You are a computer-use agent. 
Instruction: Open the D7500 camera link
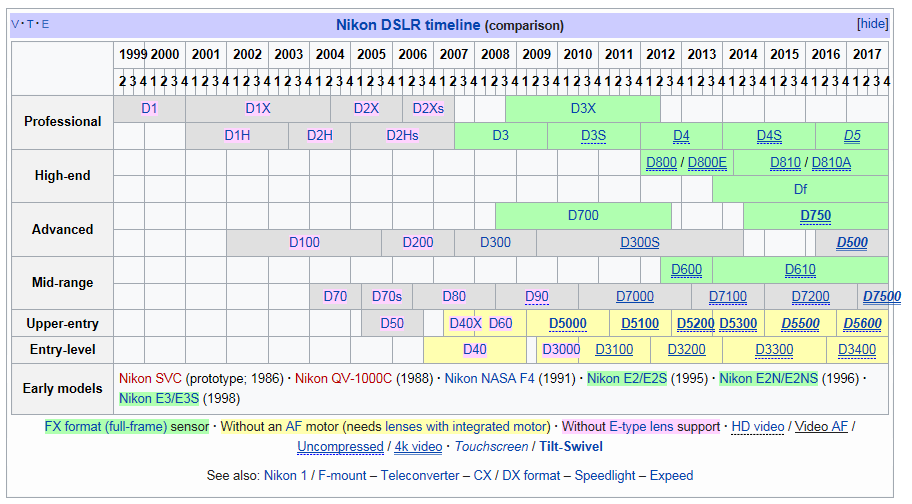882,296
